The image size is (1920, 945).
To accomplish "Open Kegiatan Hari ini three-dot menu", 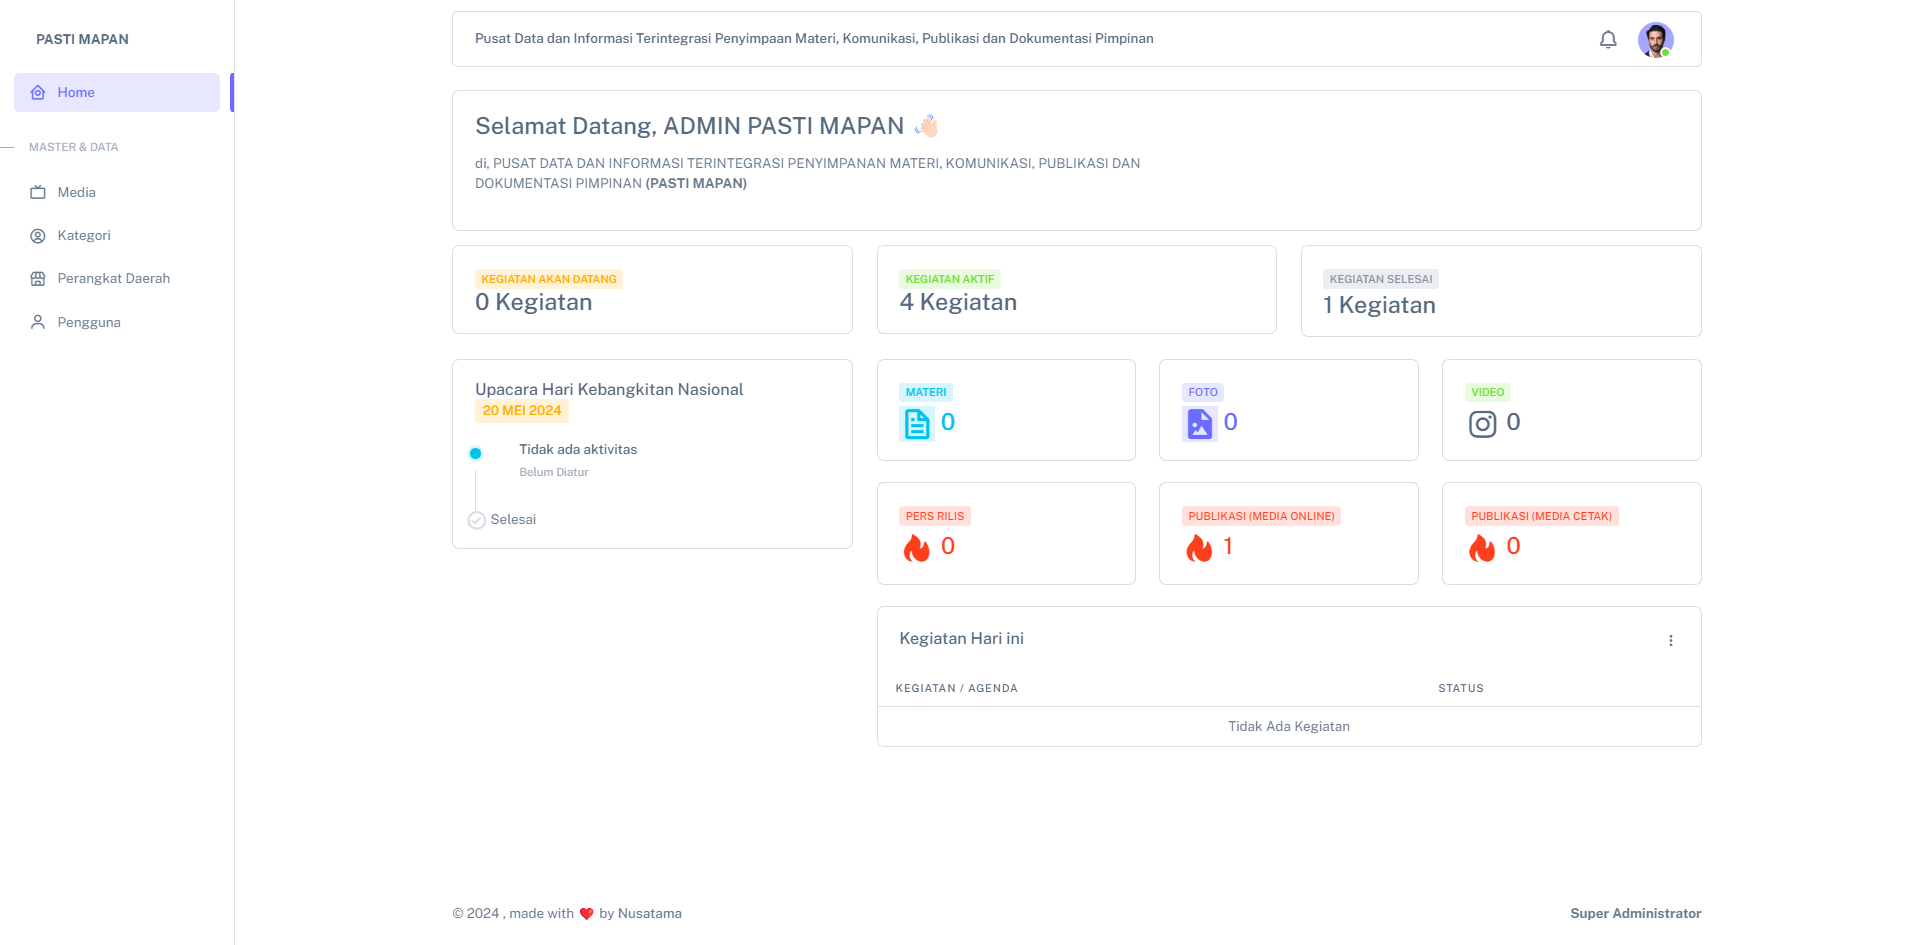I will (x=1670, y=640).
